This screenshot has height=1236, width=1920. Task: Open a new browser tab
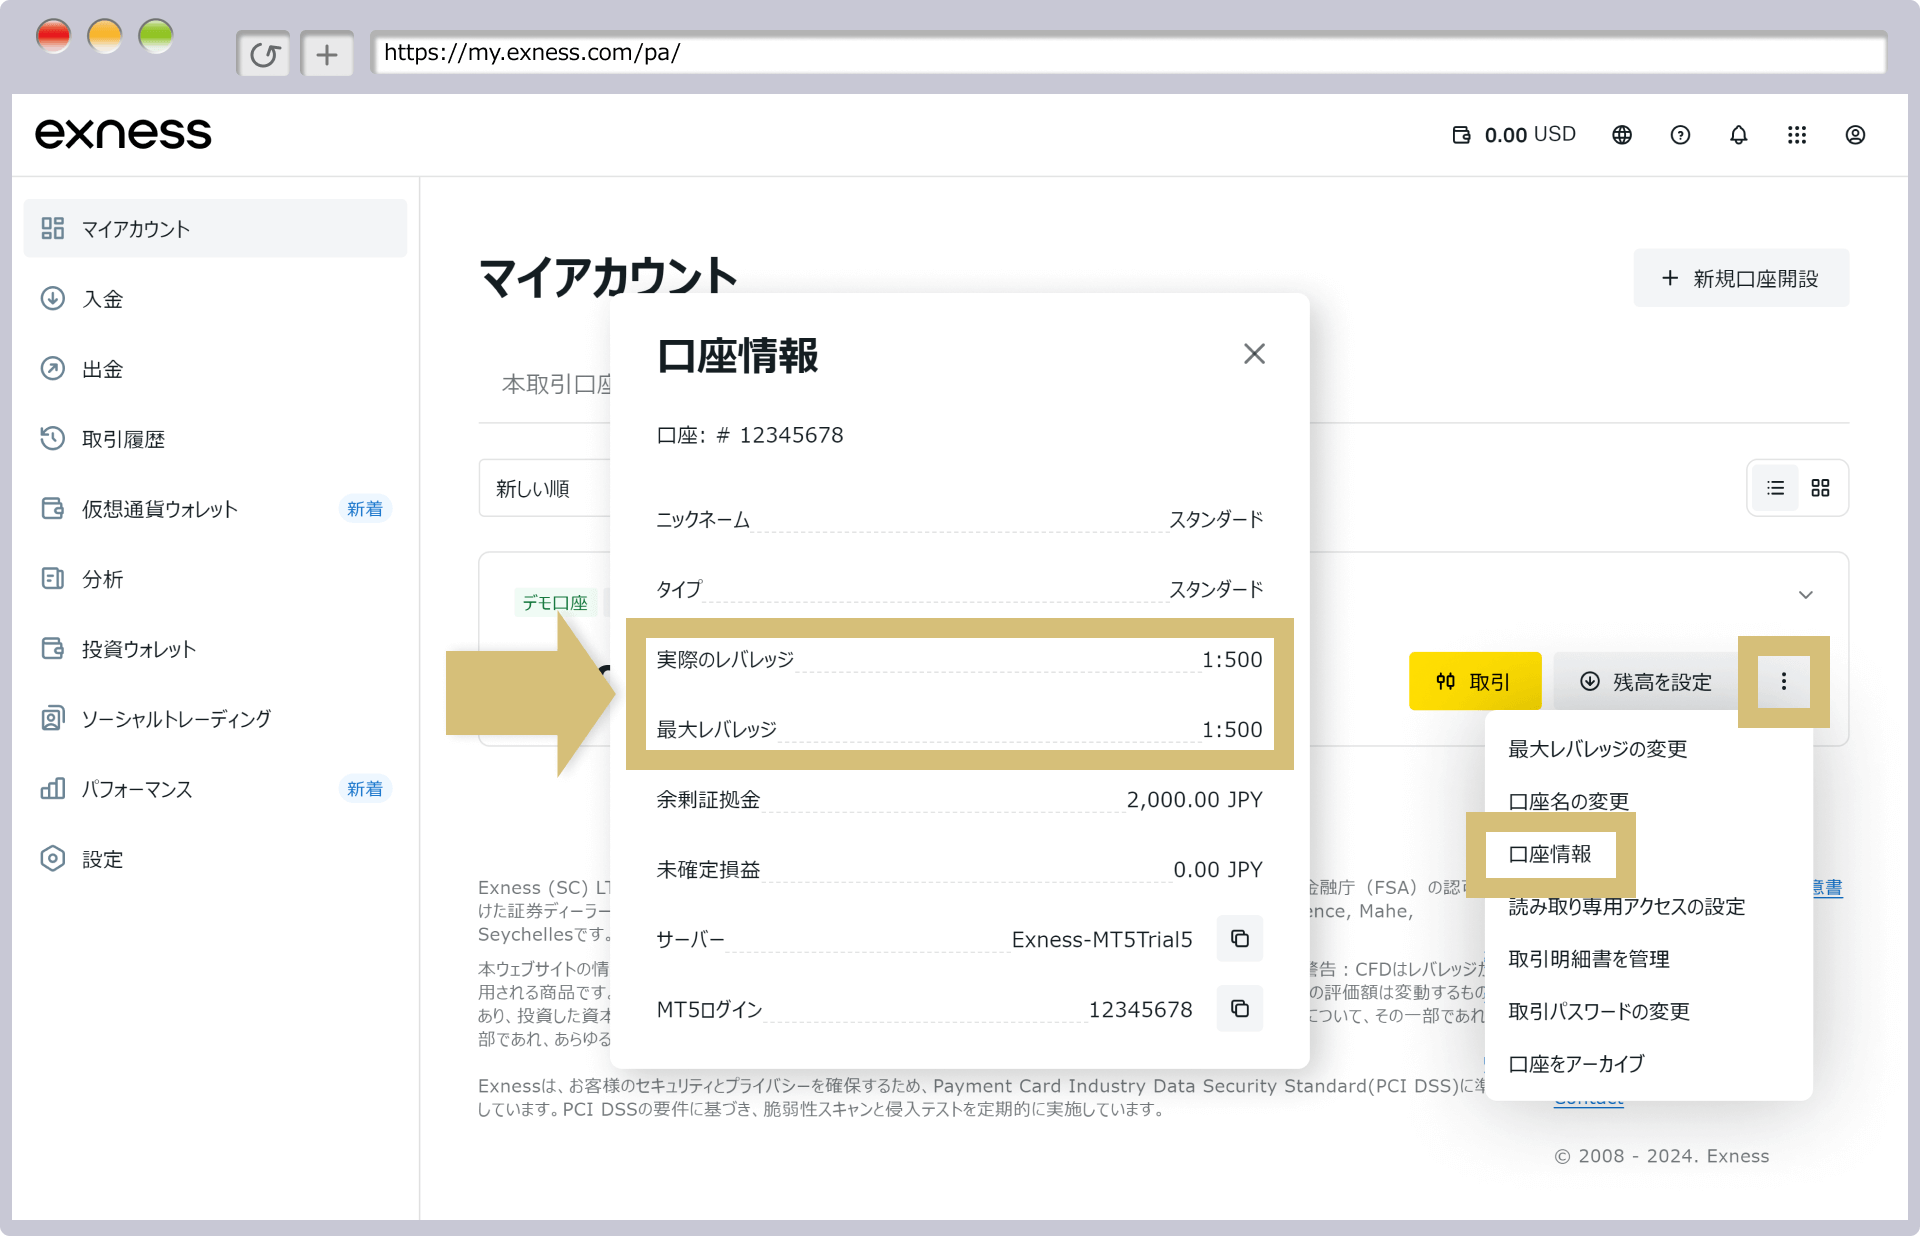[327, 54]
